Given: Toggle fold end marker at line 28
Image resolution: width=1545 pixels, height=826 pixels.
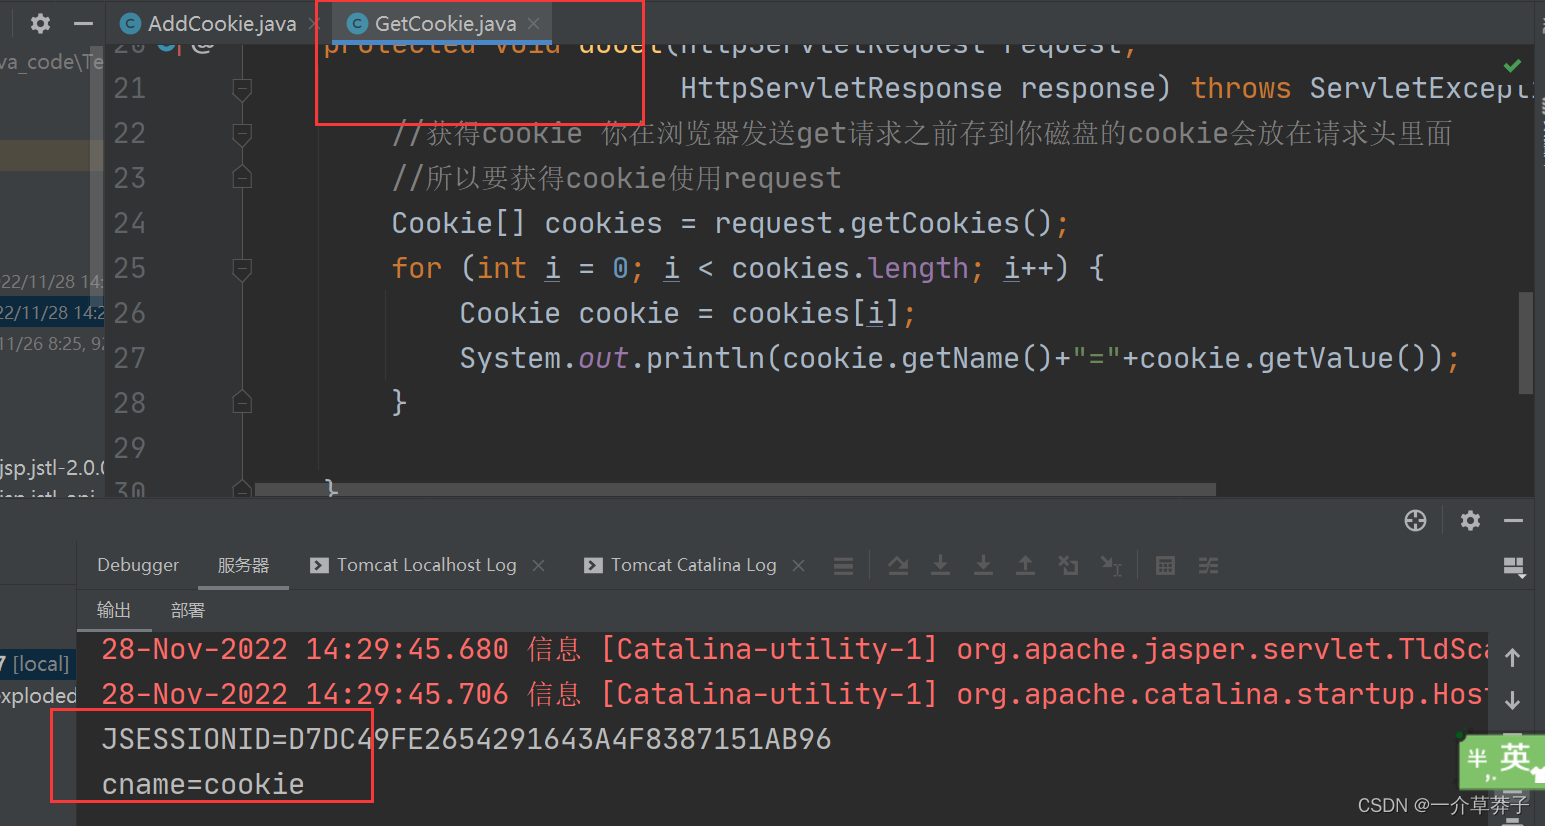Looking at the screenshot, I should click(242, 403).
